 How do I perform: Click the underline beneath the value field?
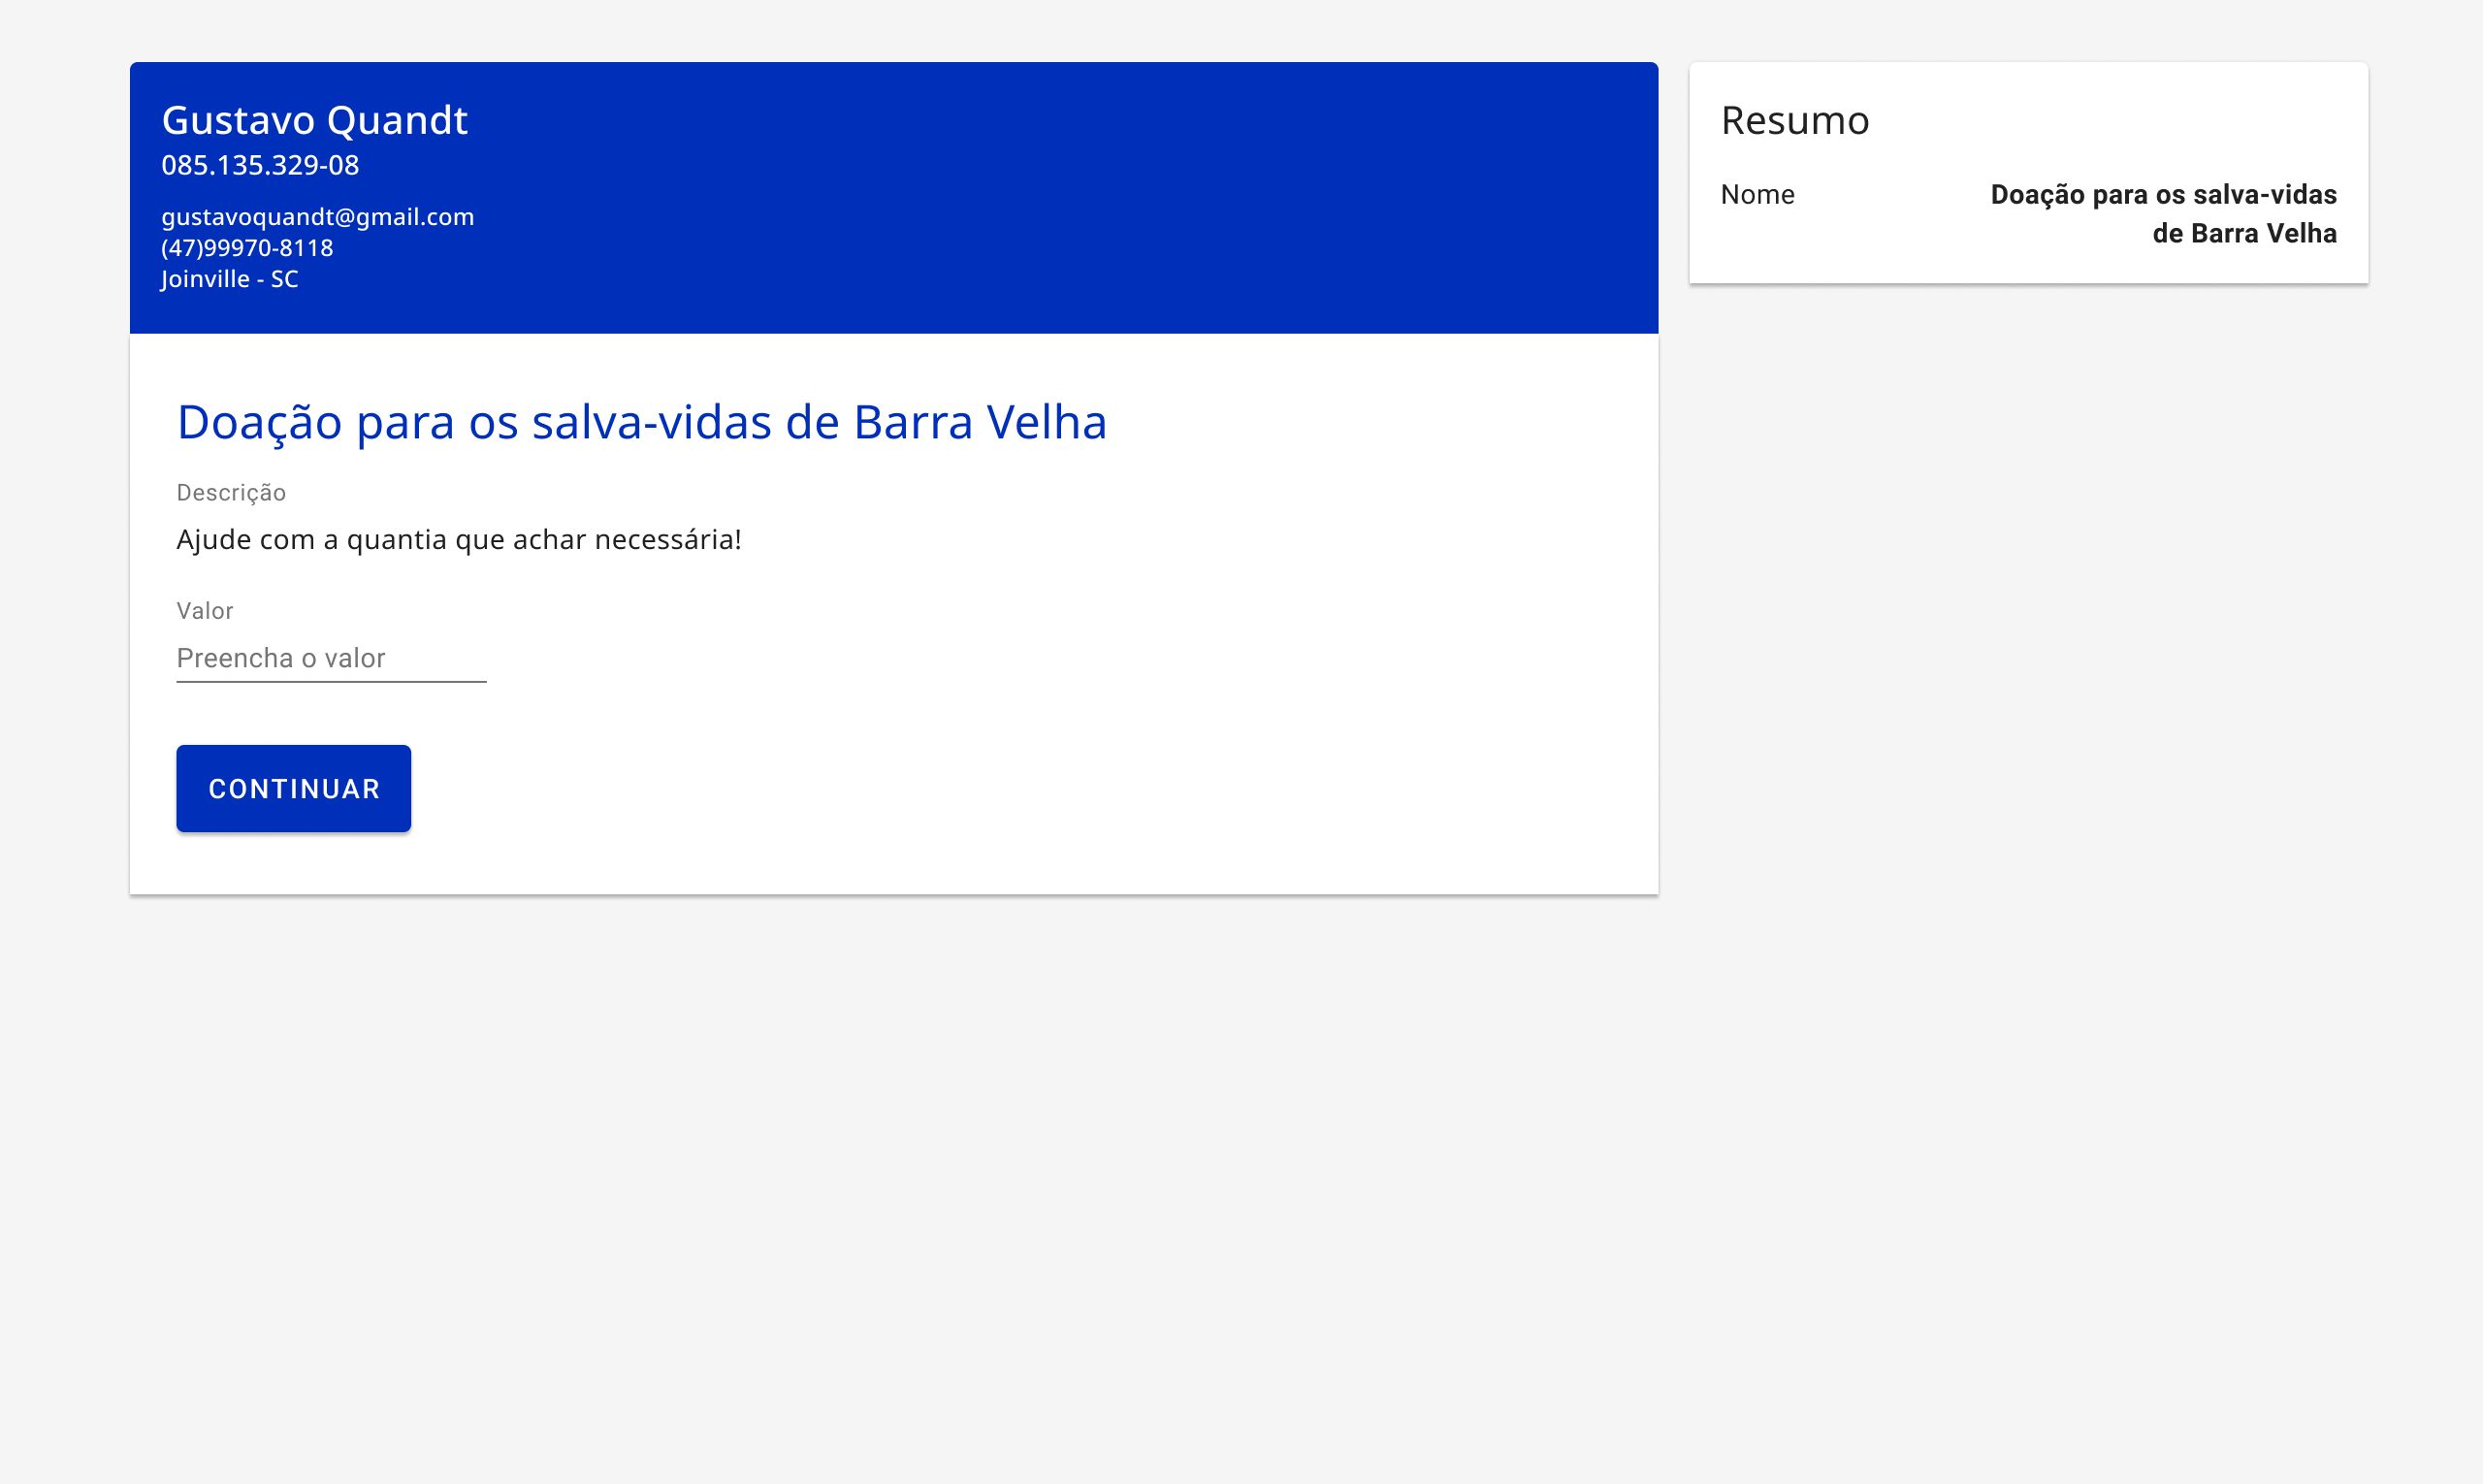[x=331, y=682]
